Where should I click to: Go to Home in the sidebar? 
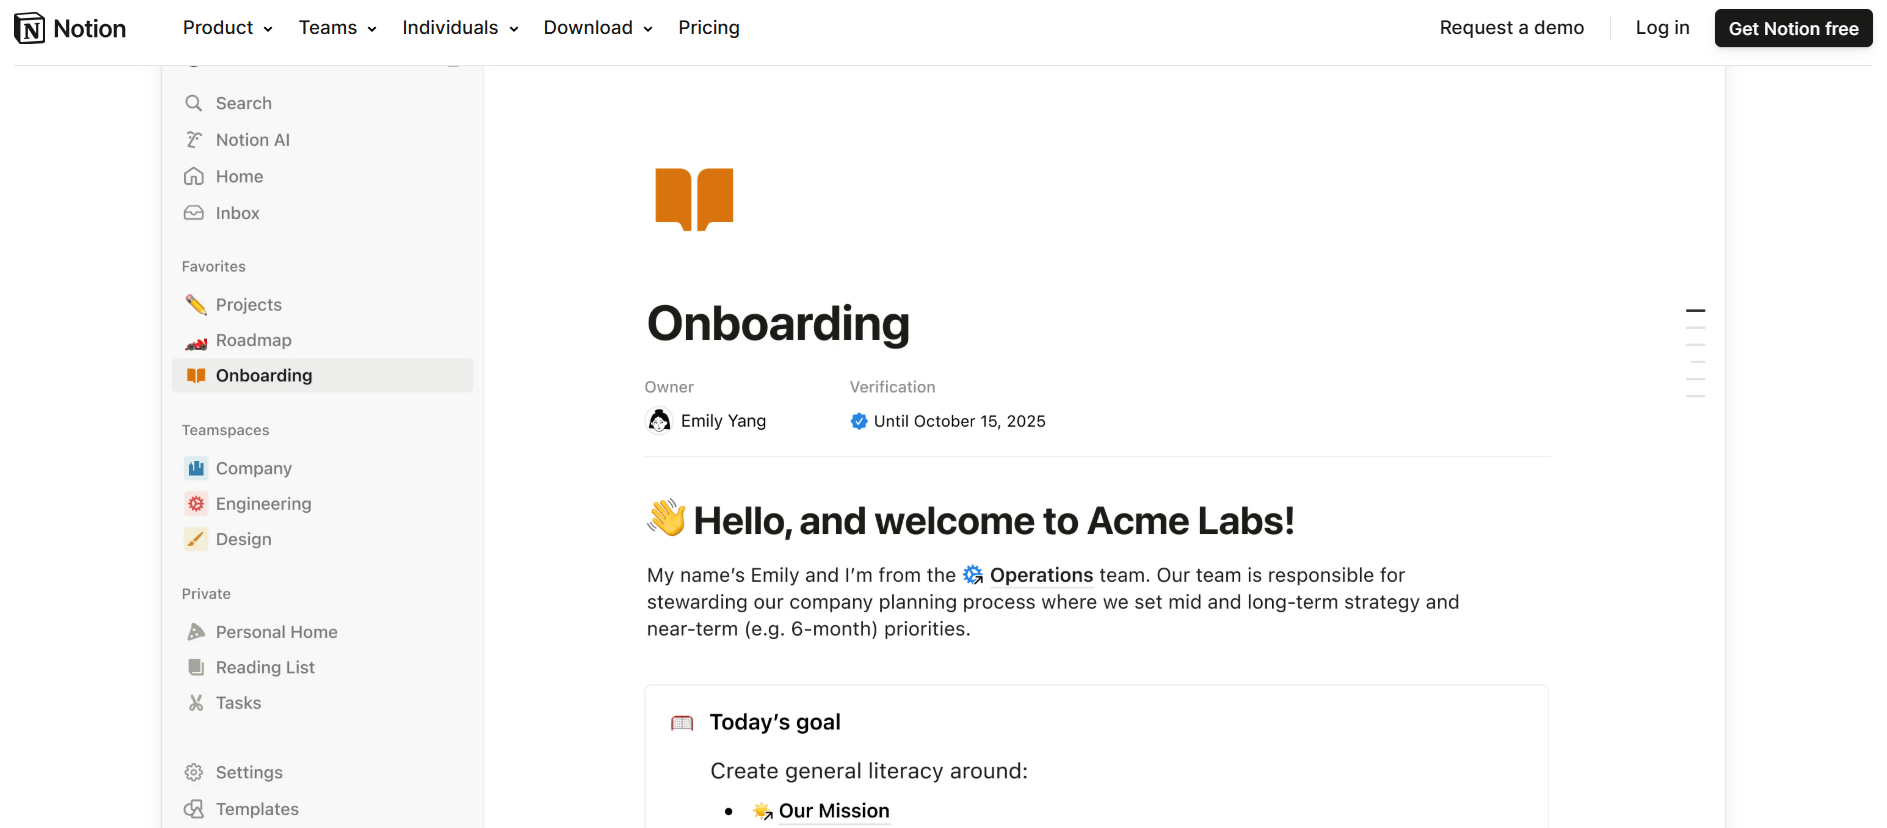(239, 176)
